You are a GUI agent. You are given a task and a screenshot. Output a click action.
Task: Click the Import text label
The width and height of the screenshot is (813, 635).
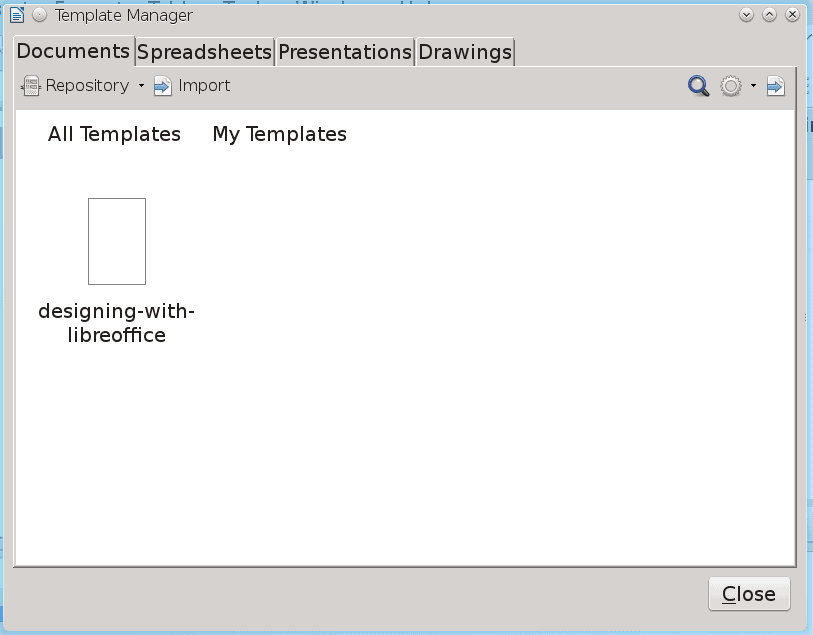pyautogui.click(x=204, y=86)
